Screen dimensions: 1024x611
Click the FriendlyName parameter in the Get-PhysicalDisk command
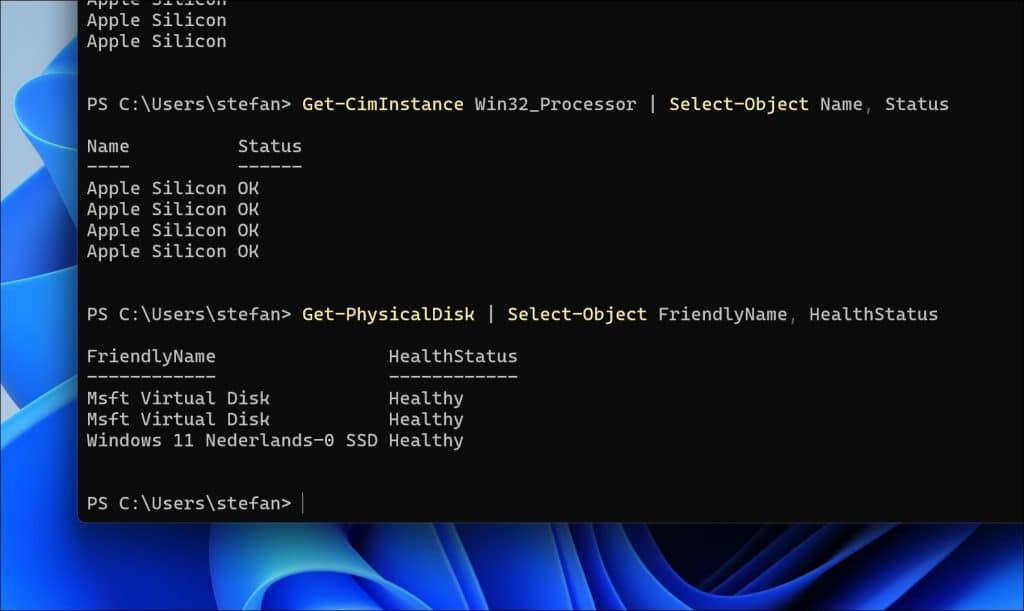[722, 314]
